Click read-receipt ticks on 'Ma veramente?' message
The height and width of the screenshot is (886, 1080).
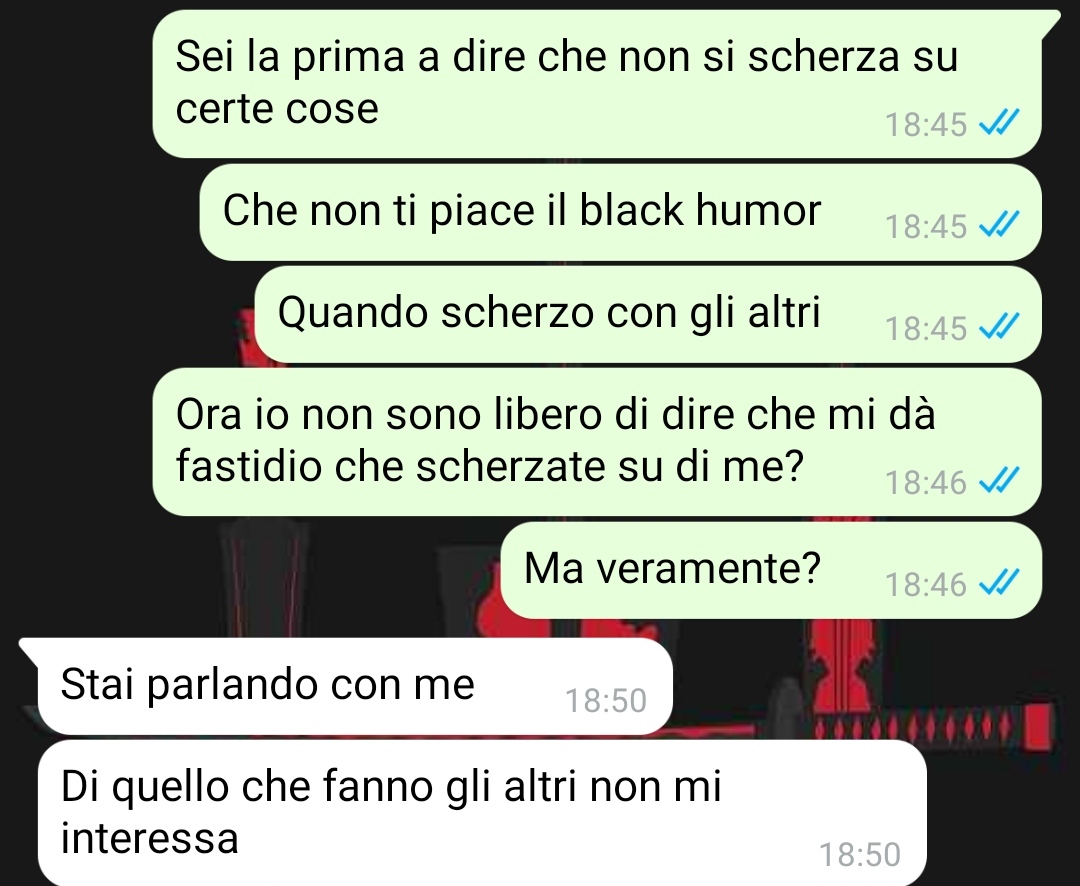pos(999,583)
